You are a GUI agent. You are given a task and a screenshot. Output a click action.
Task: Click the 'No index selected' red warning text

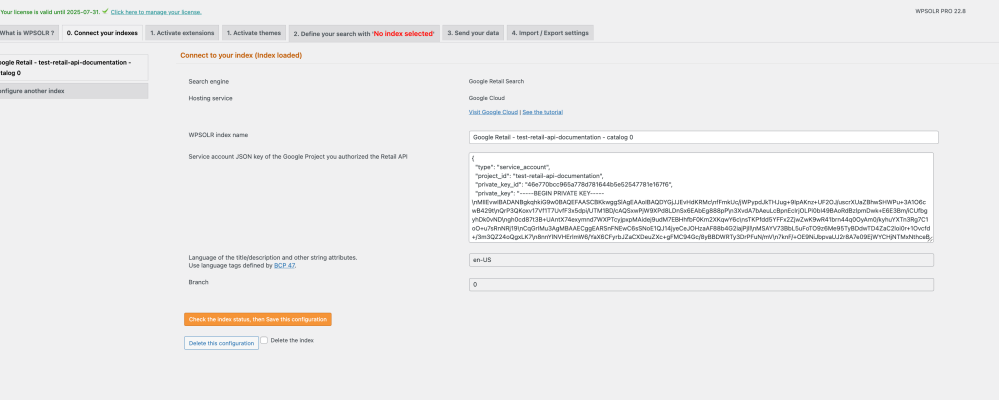[404, 34]
